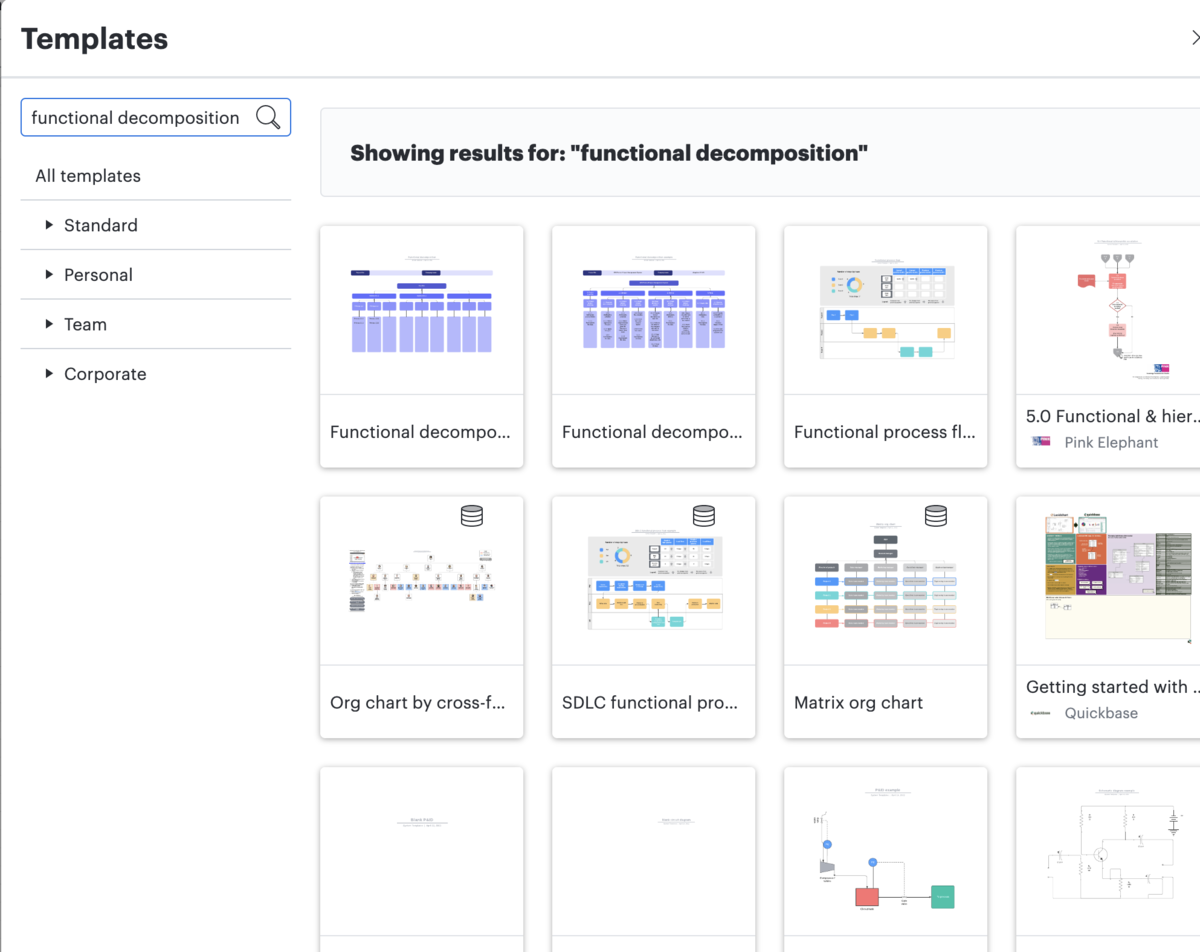1200x952 pixels.
Task: Open the first Functional decomposition template
Action: coord(421,310)
